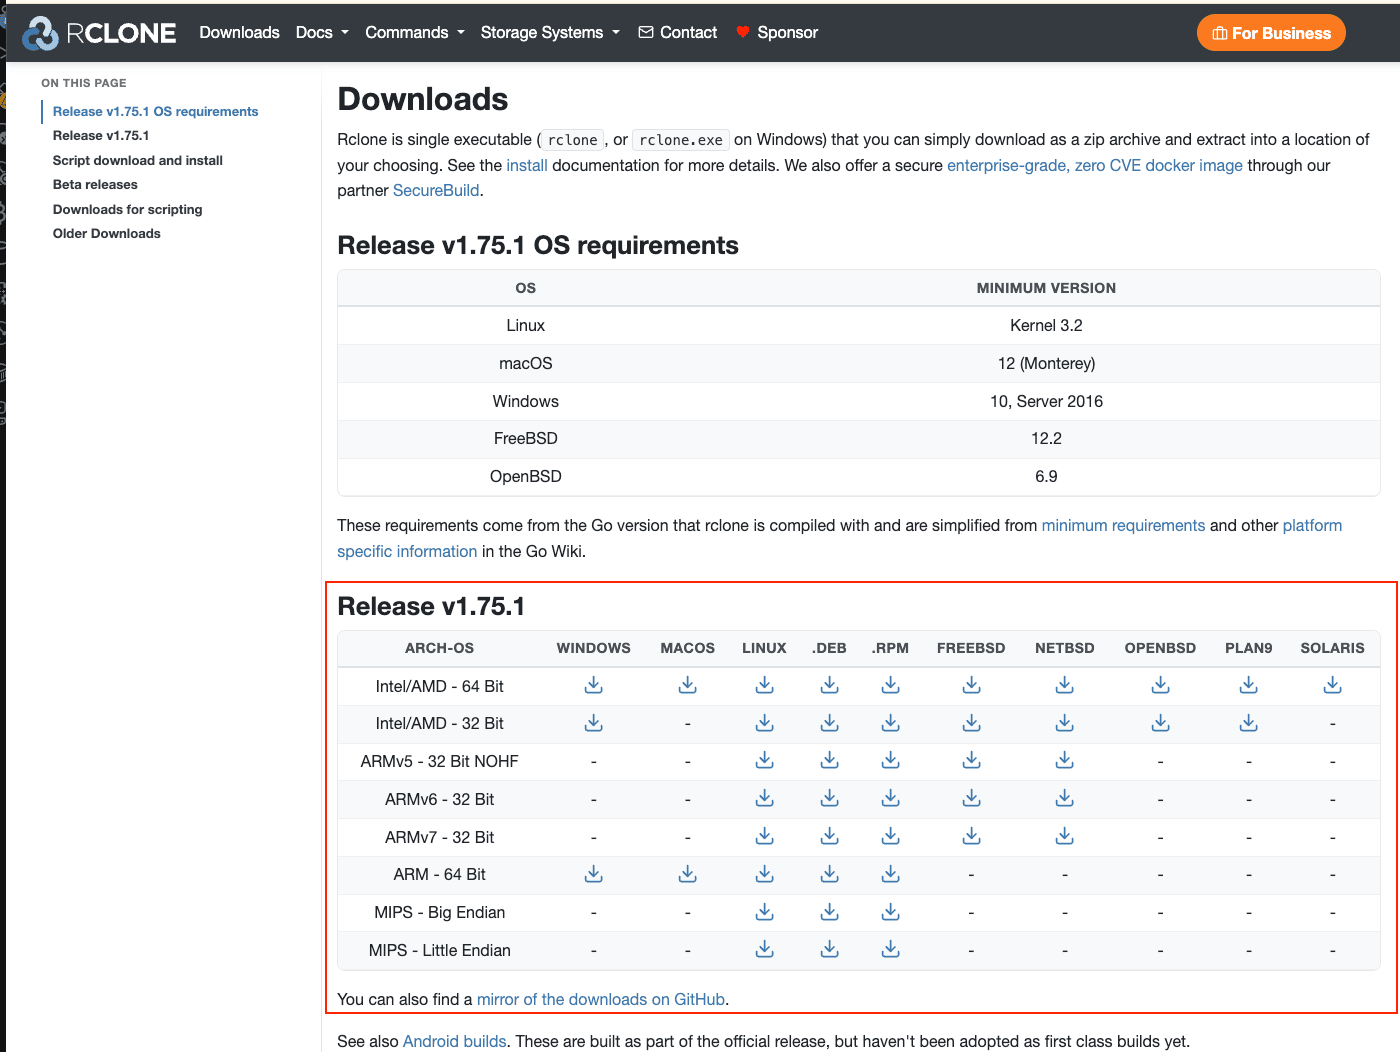Open the Sponsor page
This screenshot has width=1400, height=1052.
click(x=777, y=33)
